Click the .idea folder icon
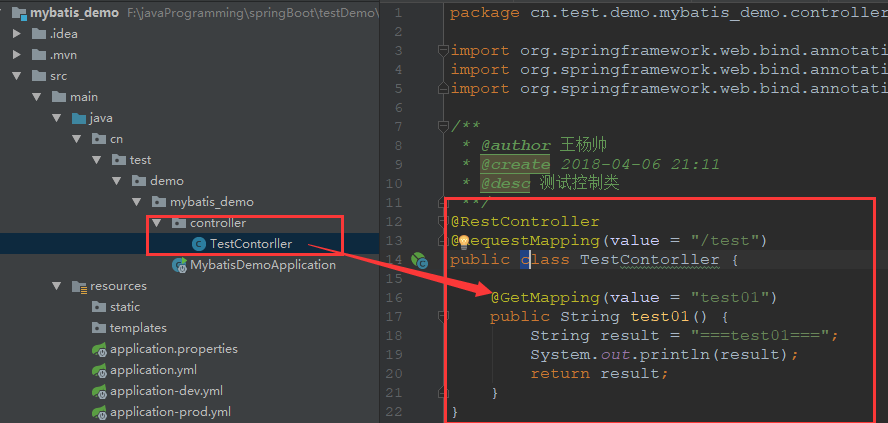This screenshot has height=423, width=888. click(39, 34)
